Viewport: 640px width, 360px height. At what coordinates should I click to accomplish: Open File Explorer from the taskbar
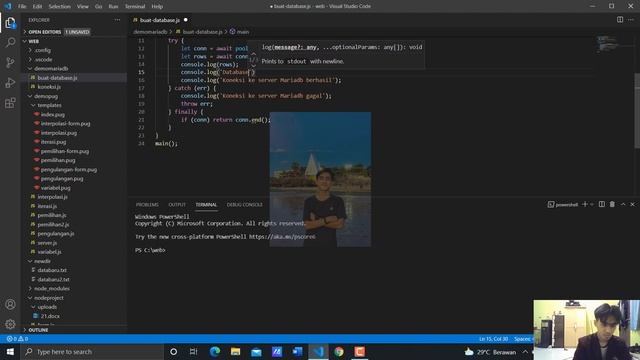236,351
